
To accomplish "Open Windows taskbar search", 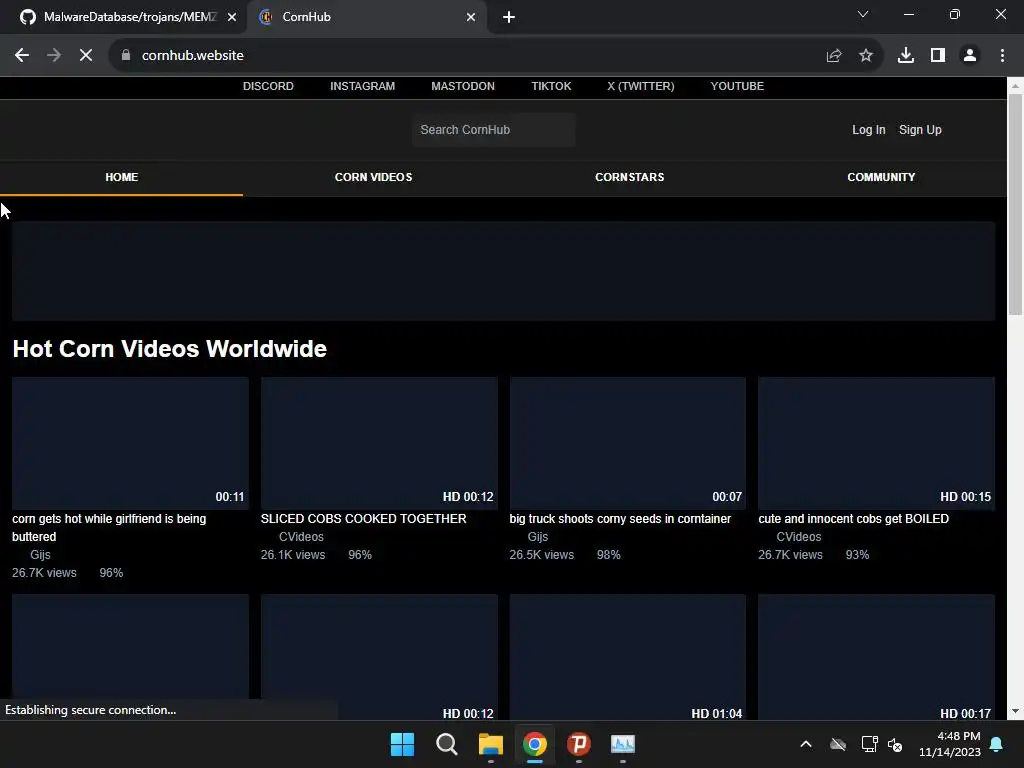I will pyautogui.click(x=447, y=744).
